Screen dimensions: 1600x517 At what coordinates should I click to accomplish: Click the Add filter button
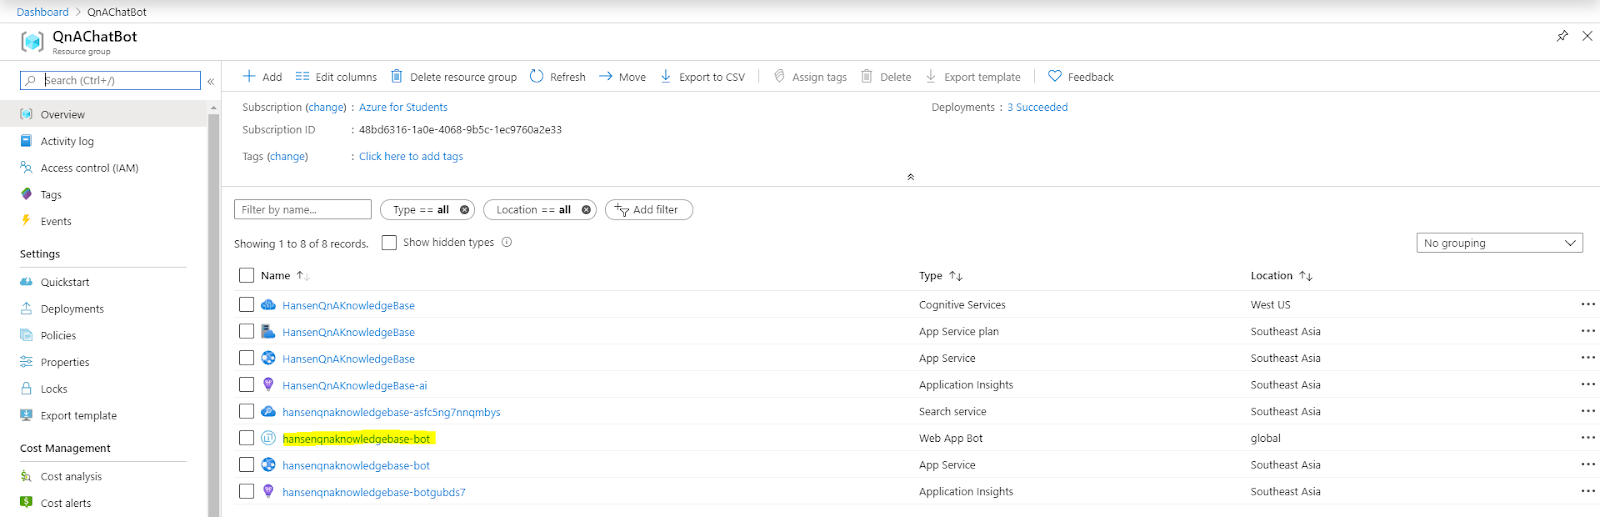click(648, 210)
